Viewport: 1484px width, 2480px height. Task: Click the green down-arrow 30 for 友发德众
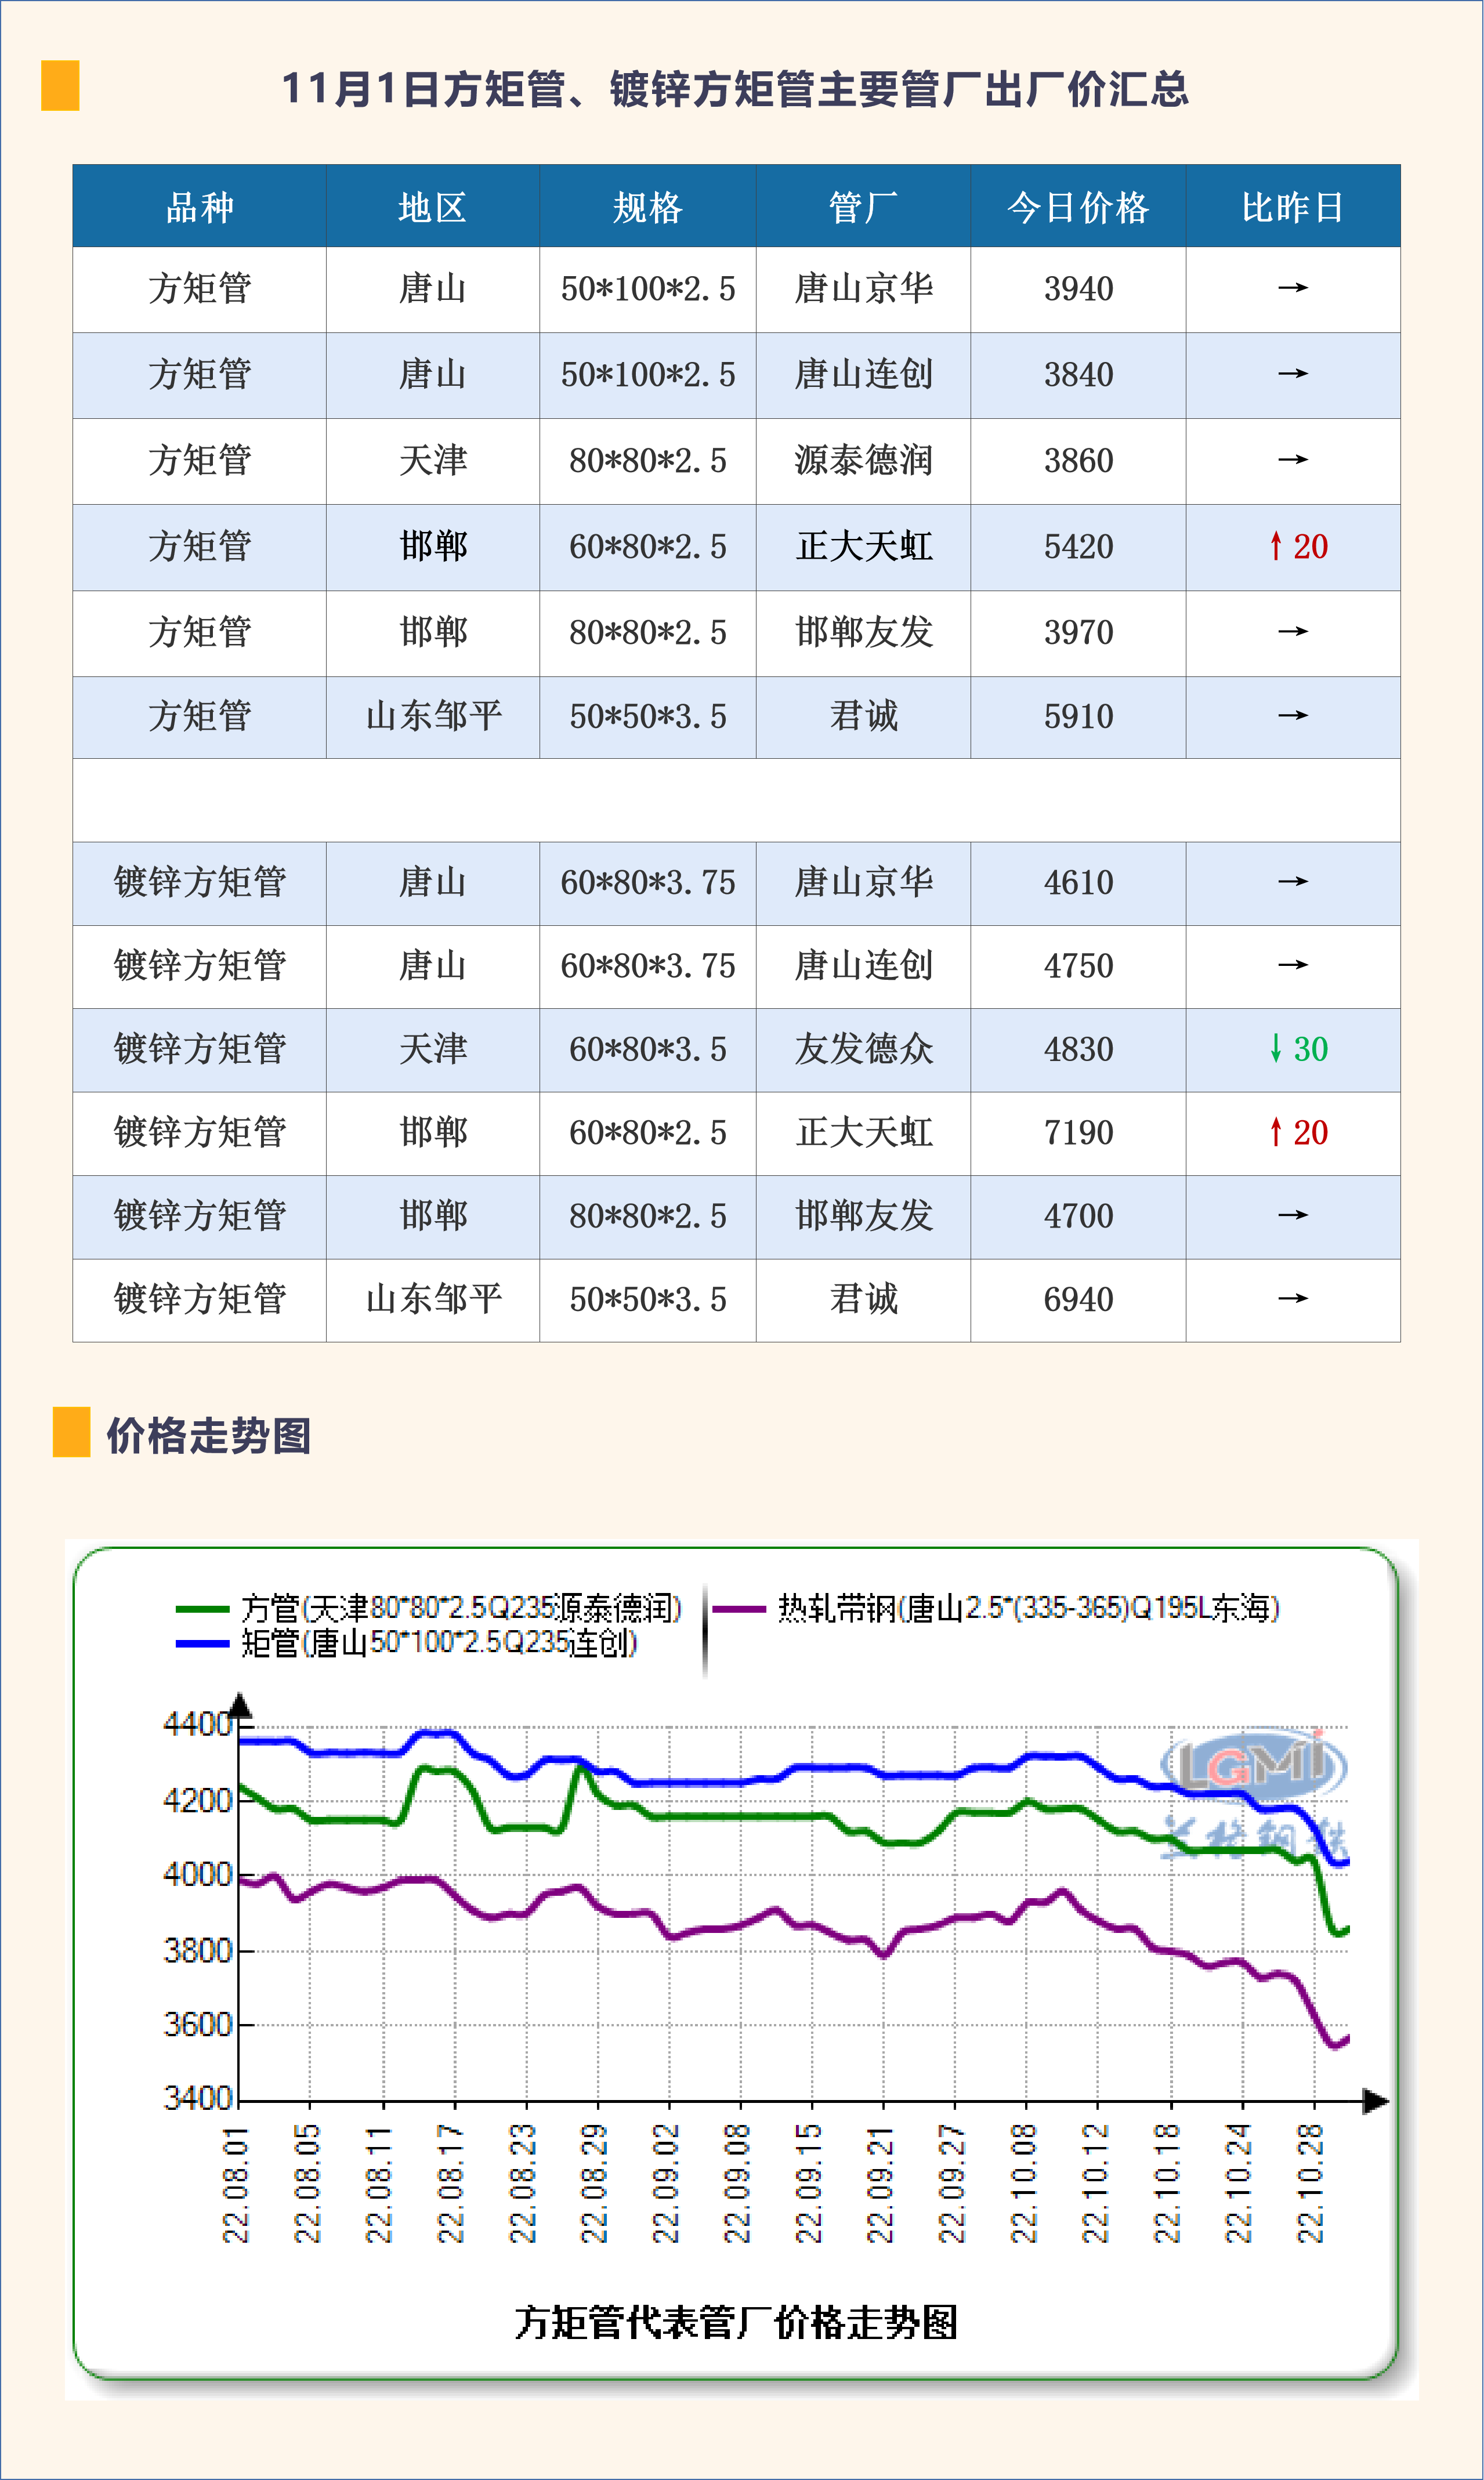(1298, 1049)
